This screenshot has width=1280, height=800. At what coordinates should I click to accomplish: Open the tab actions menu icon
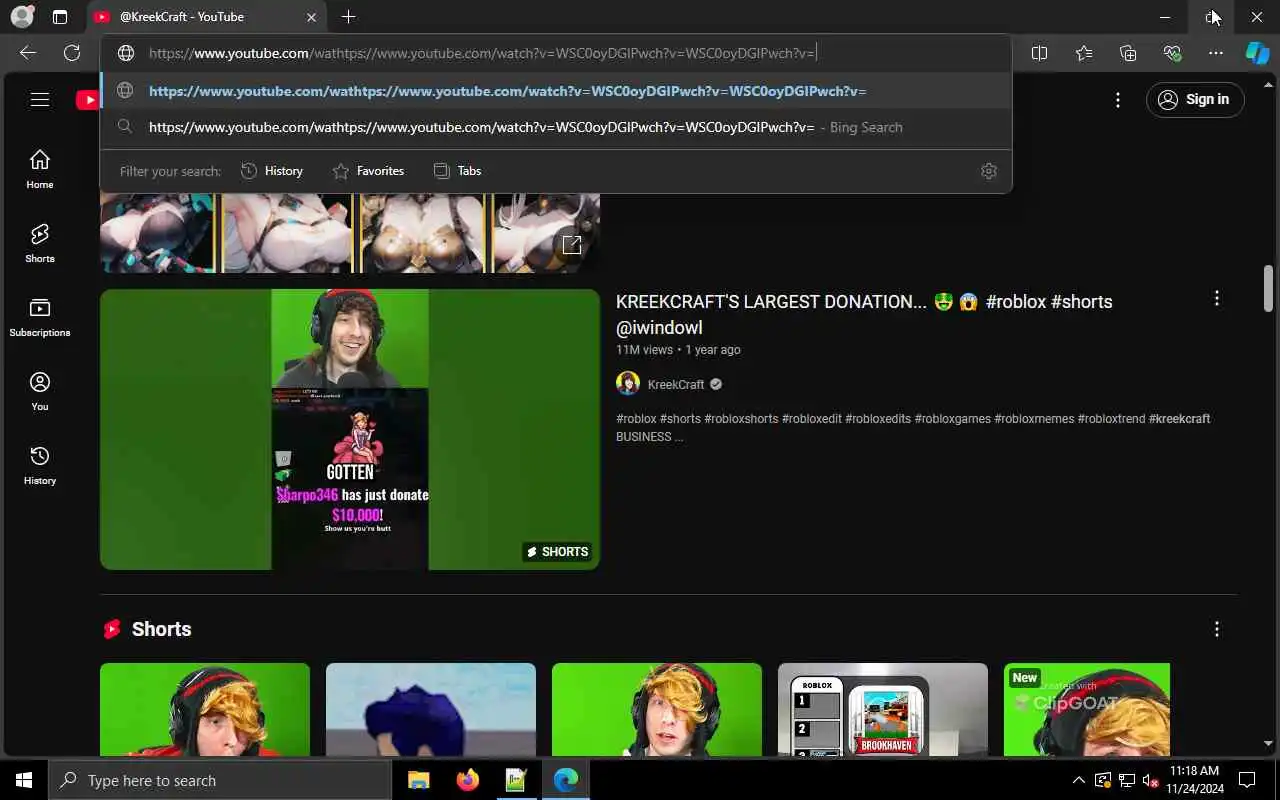(x=60, y=17)
